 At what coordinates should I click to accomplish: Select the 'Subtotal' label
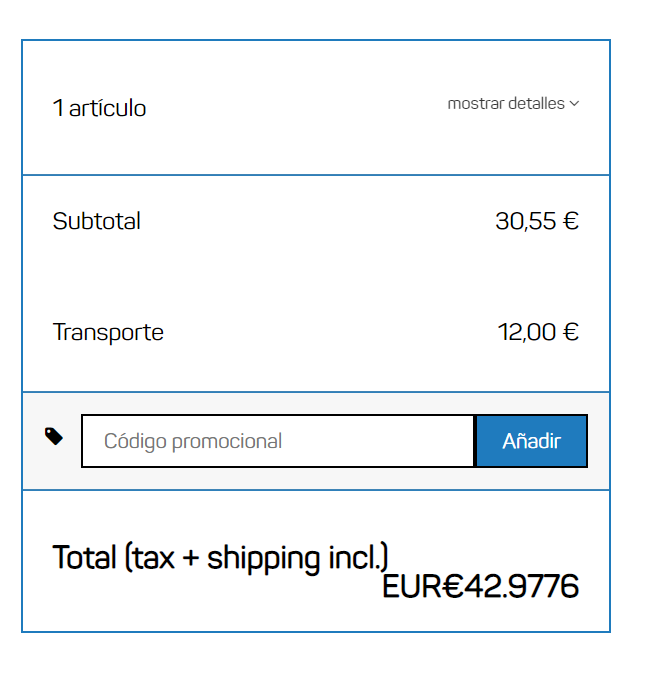tap(97, 221)
